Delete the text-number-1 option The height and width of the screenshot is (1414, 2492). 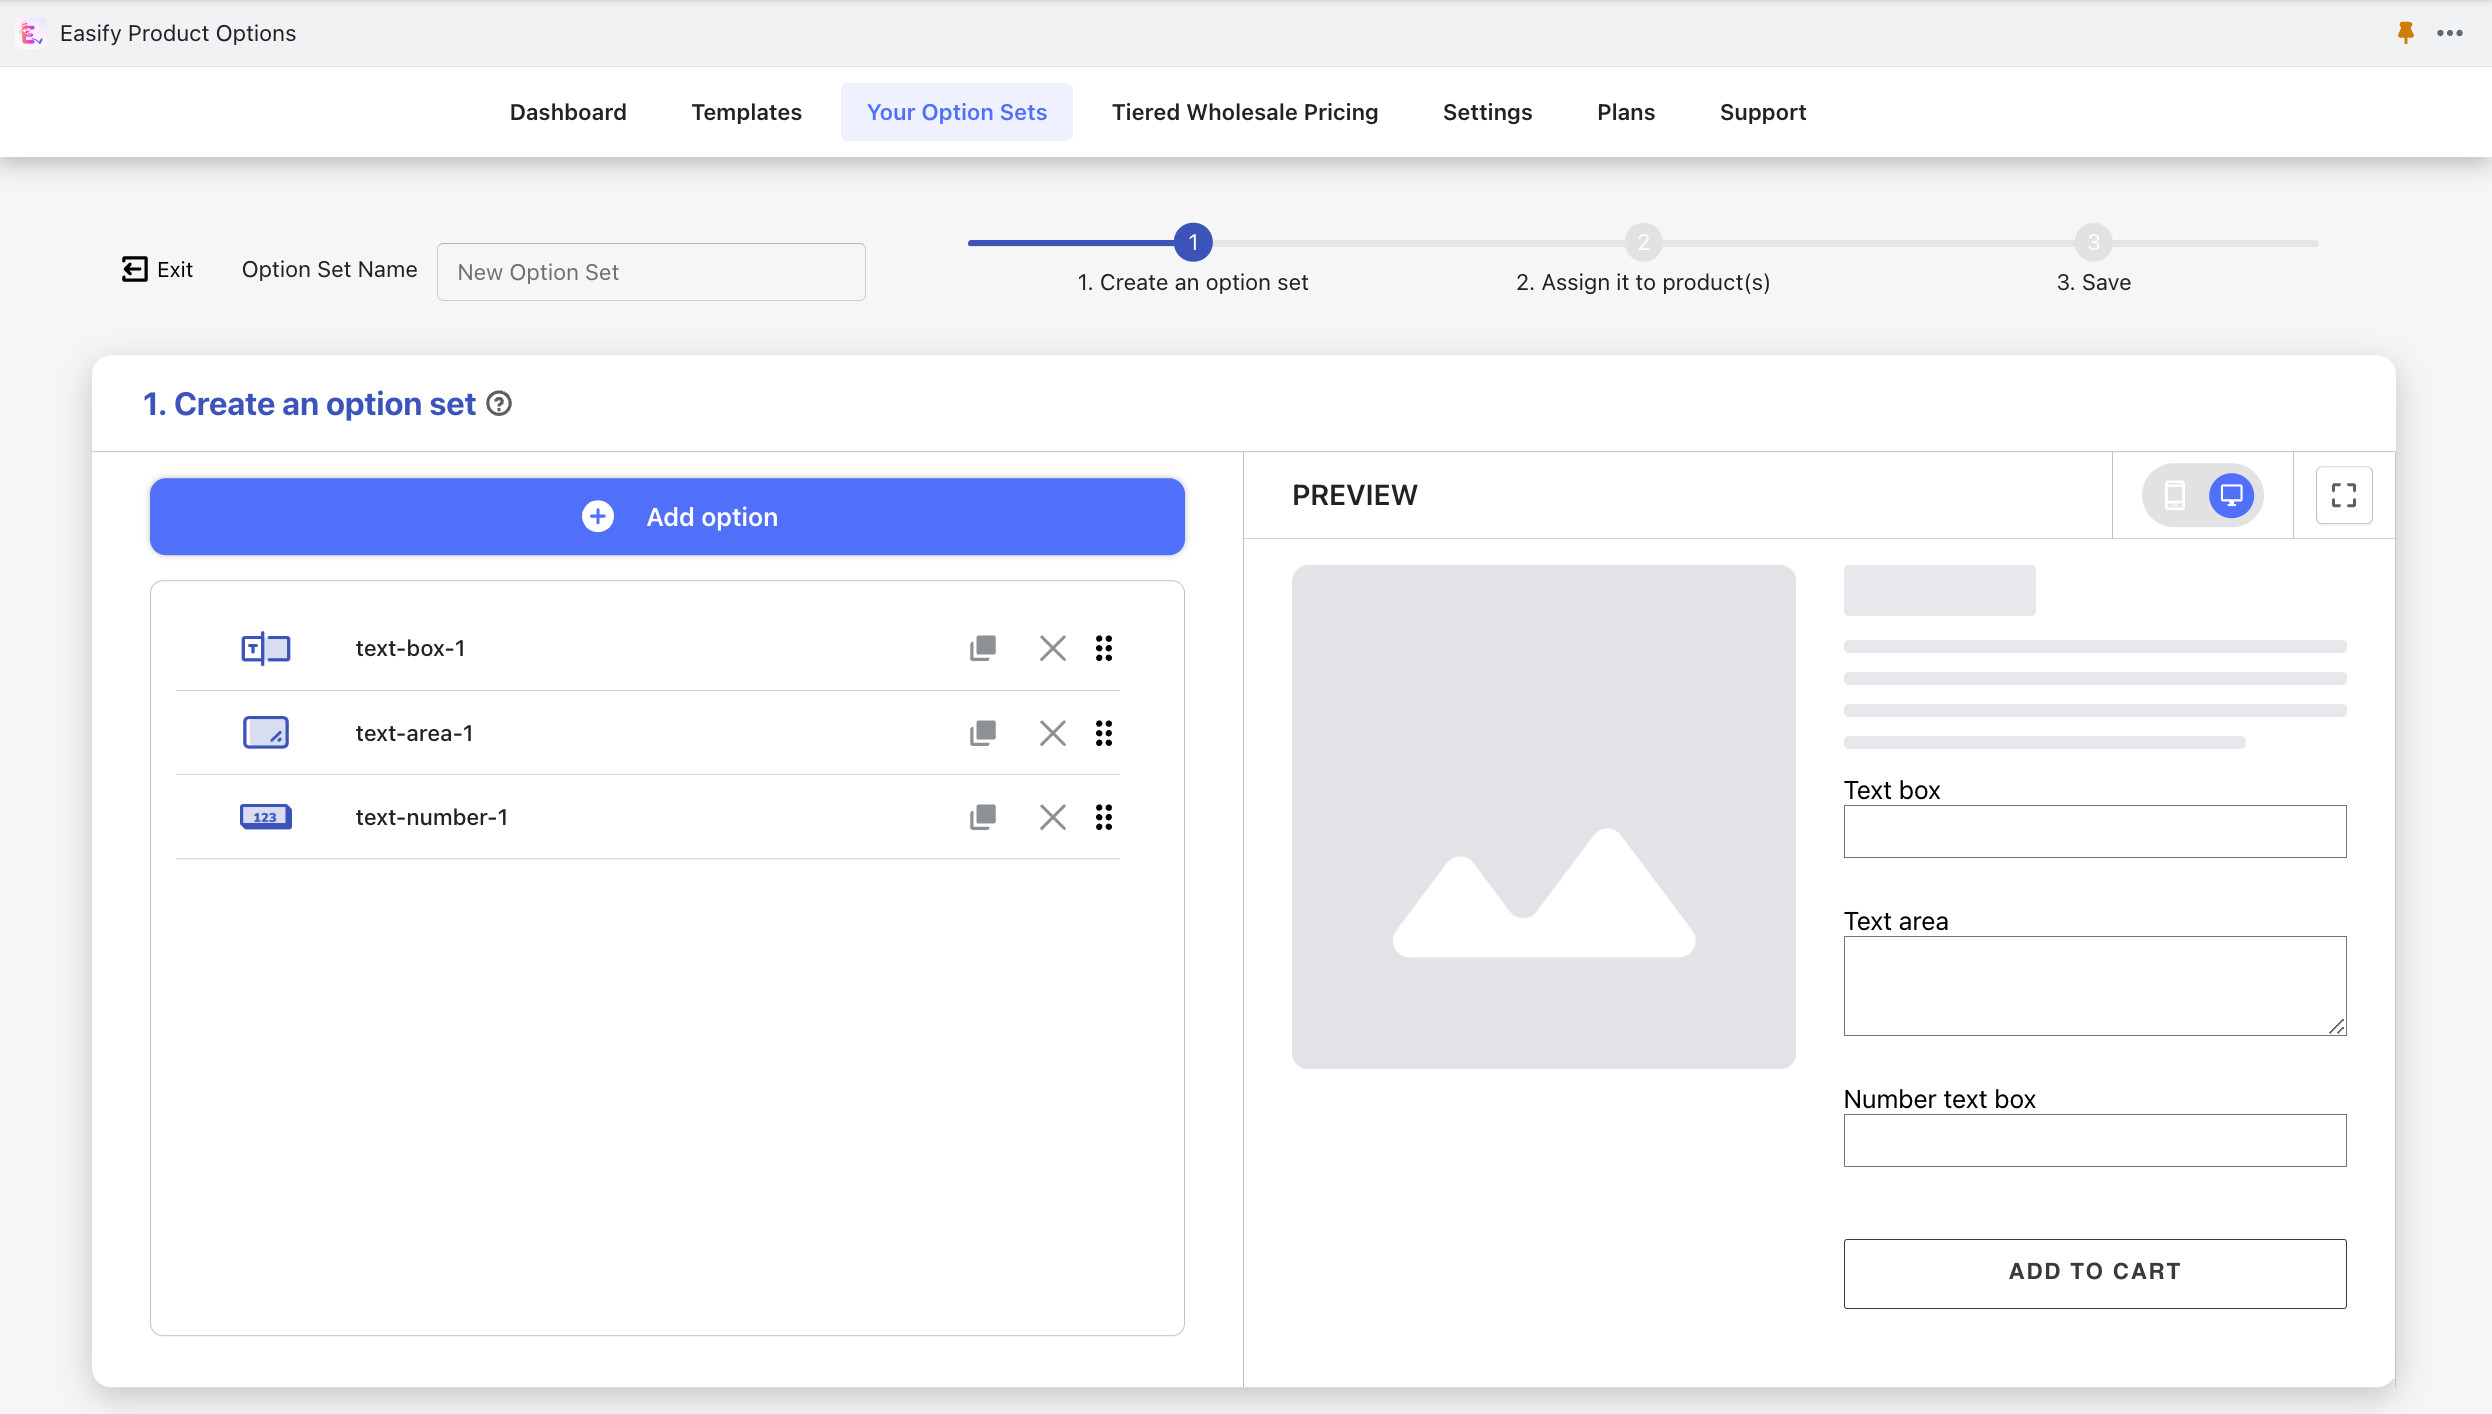point(1051,817)
